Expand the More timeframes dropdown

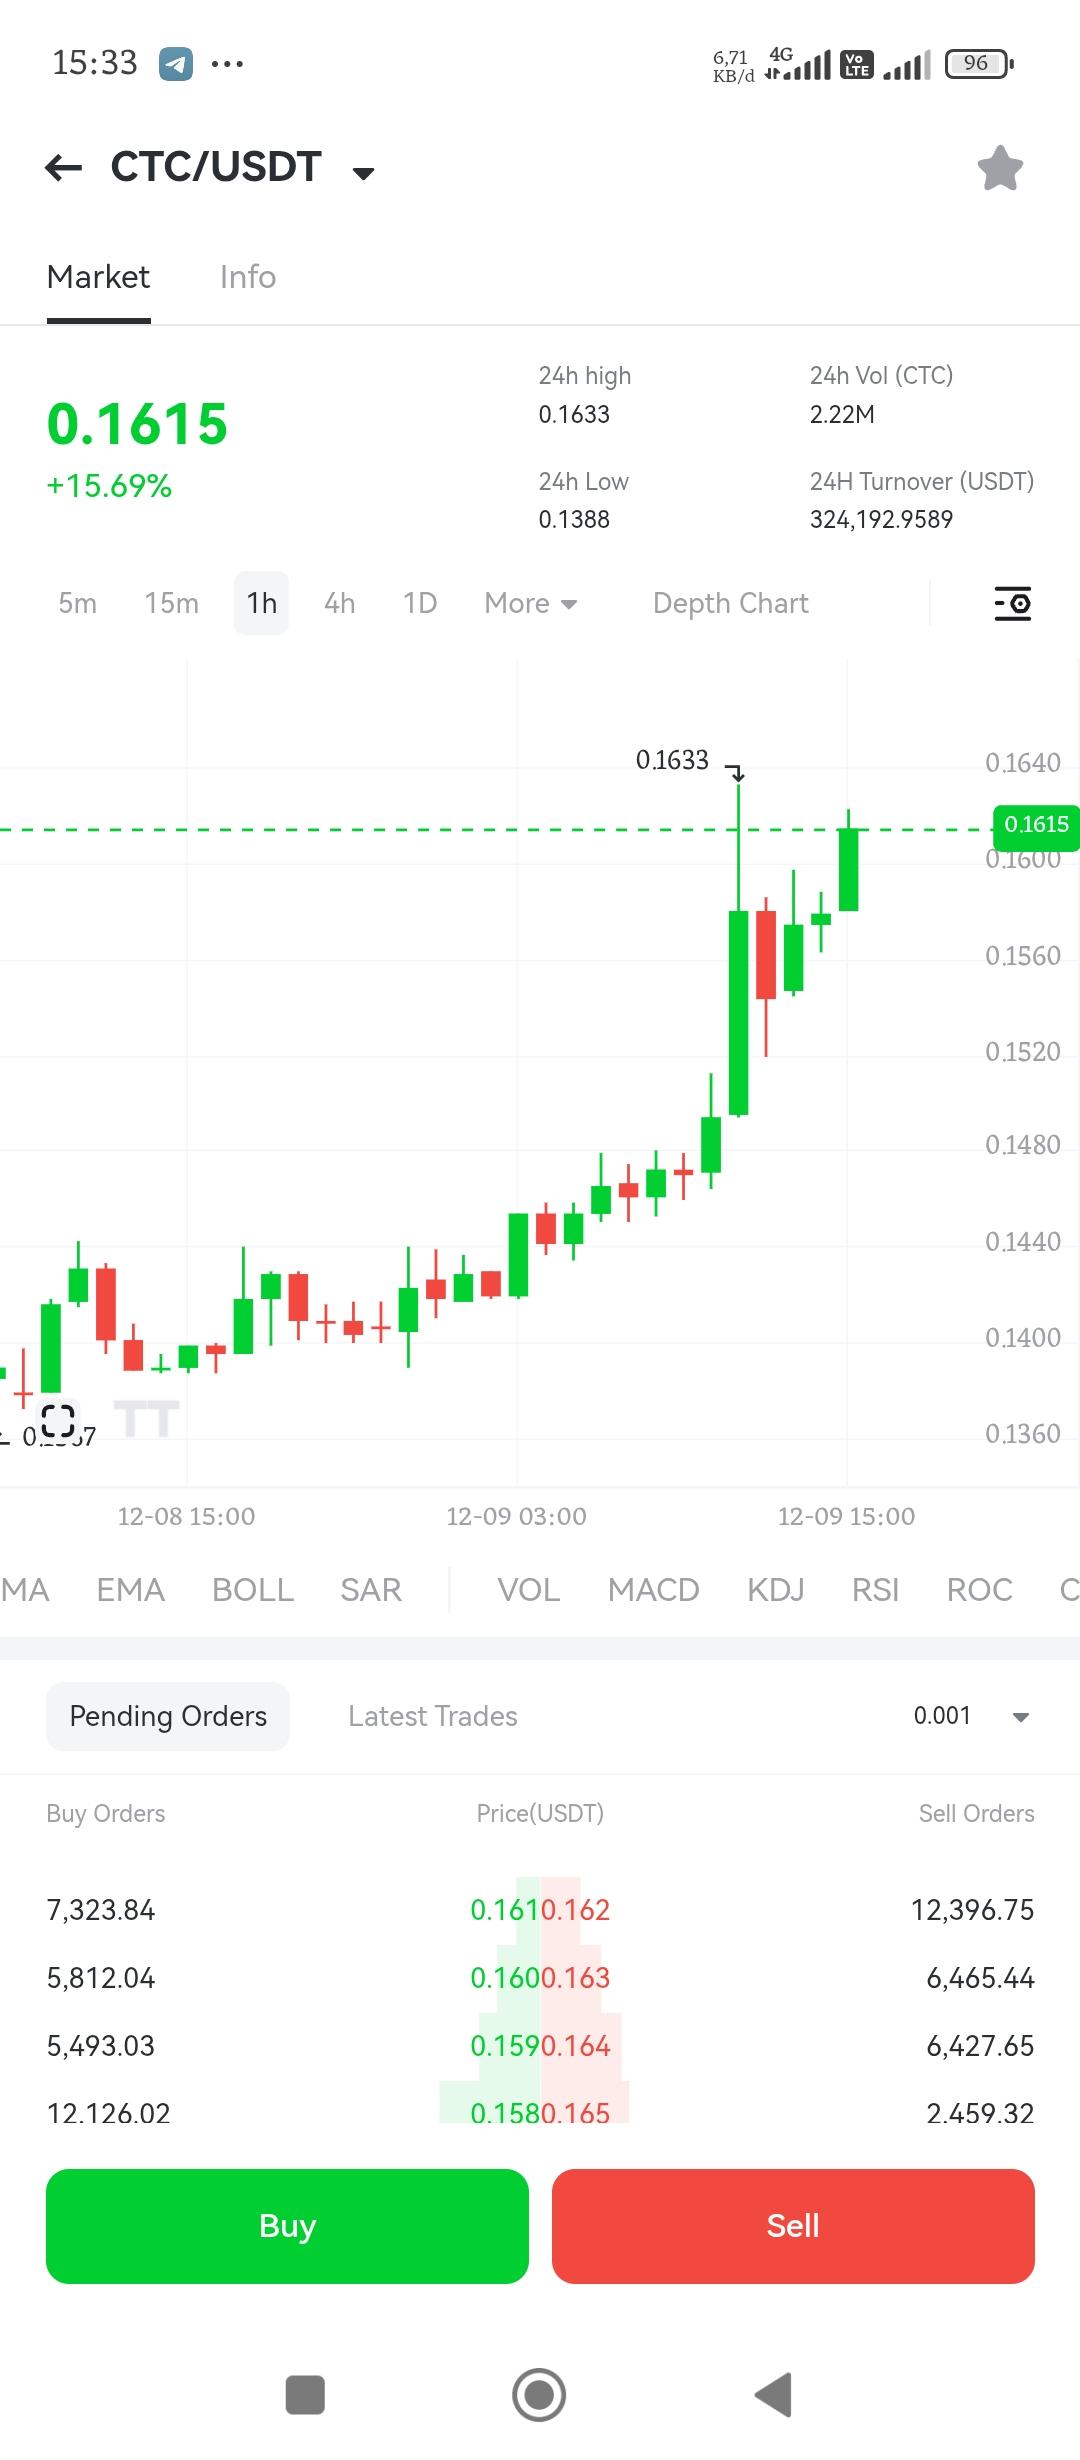point(531,603)
